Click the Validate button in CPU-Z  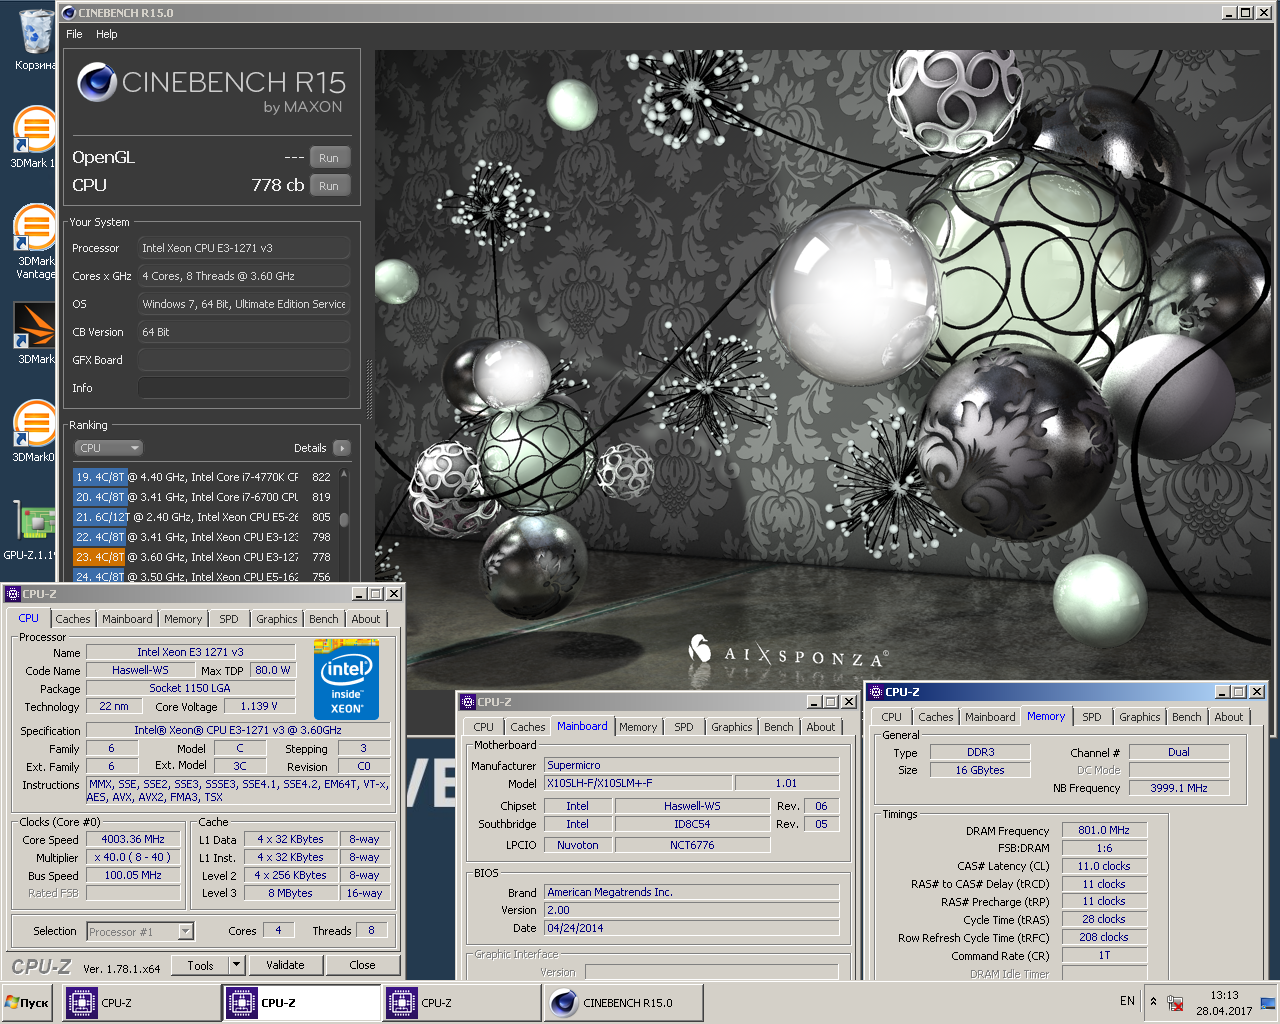pos(285,965)
